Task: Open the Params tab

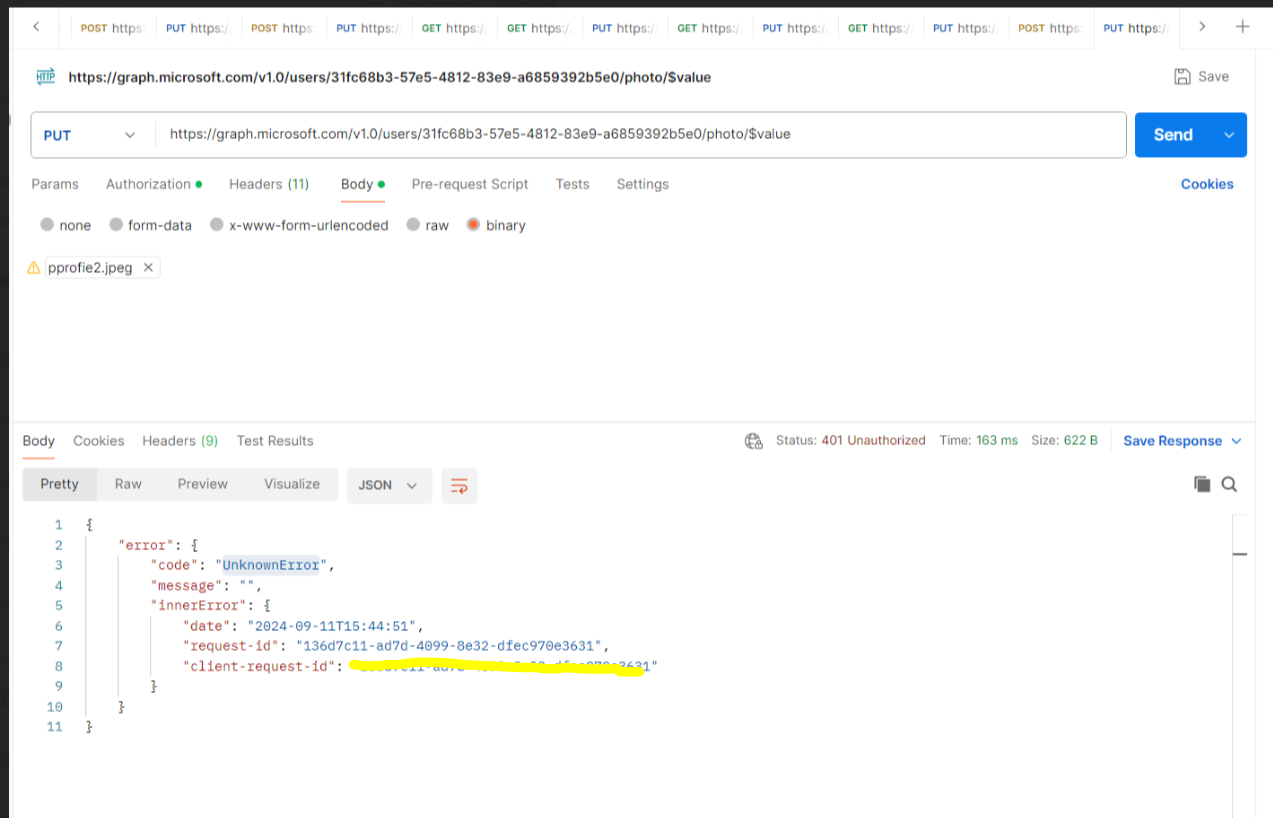Action: 55,184
